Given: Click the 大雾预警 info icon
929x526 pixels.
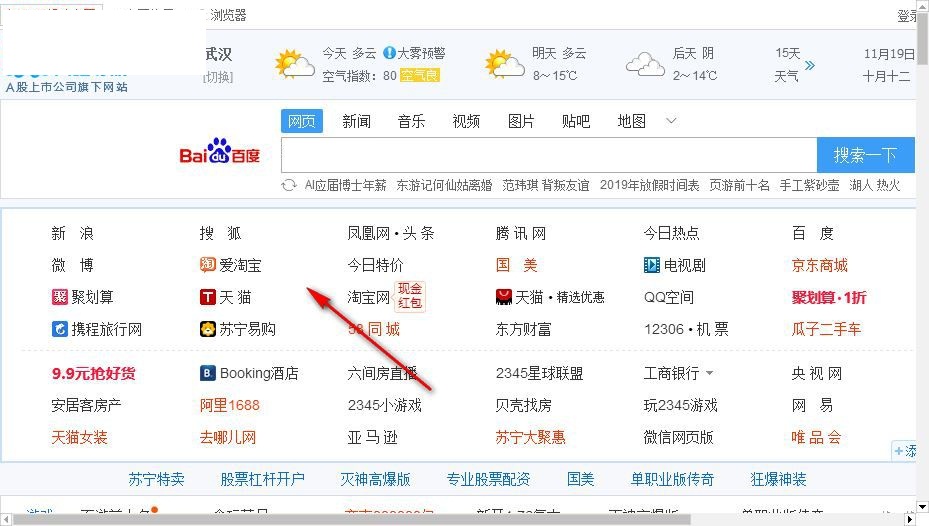Looking at the screenshot, I should click(x=389, y=53).
